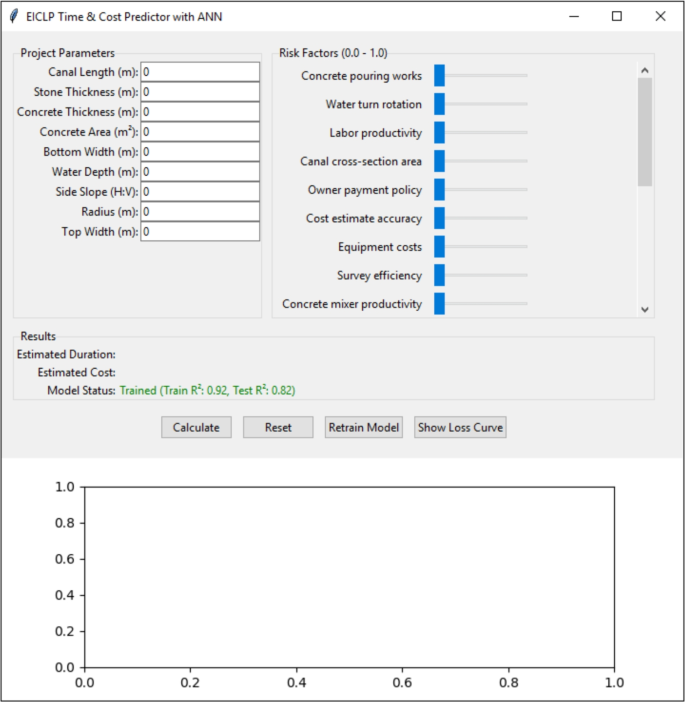Click the Concrete Area input field
685x702 pixels.
click(200, 132)
